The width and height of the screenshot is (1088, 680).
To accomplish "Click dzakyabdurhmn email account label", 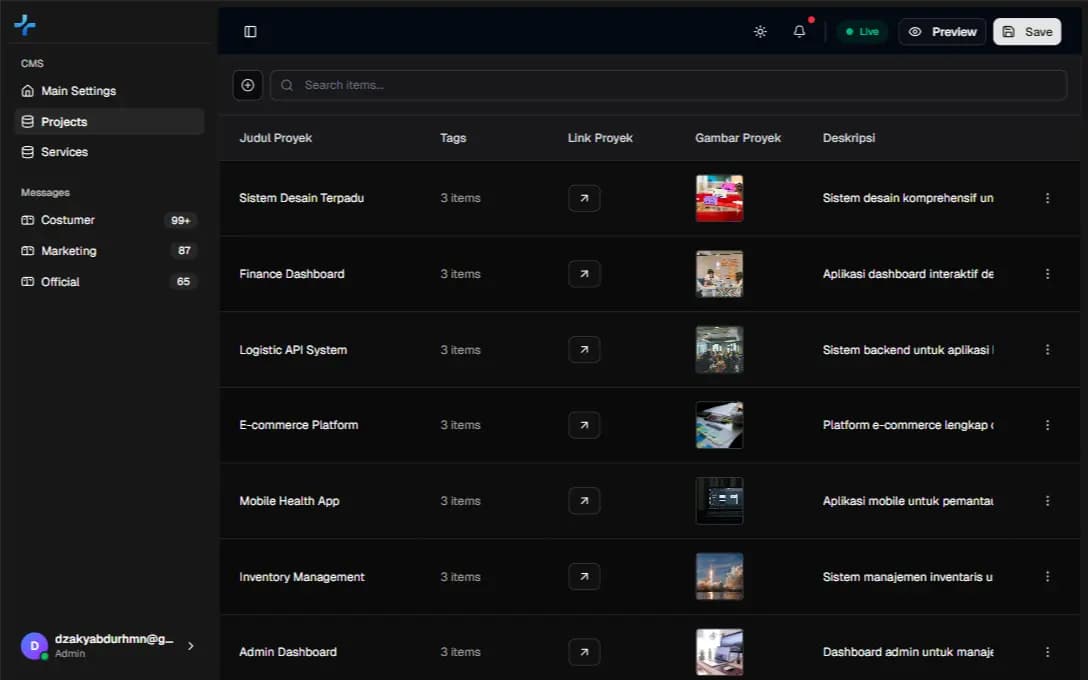I will [114, 639].
